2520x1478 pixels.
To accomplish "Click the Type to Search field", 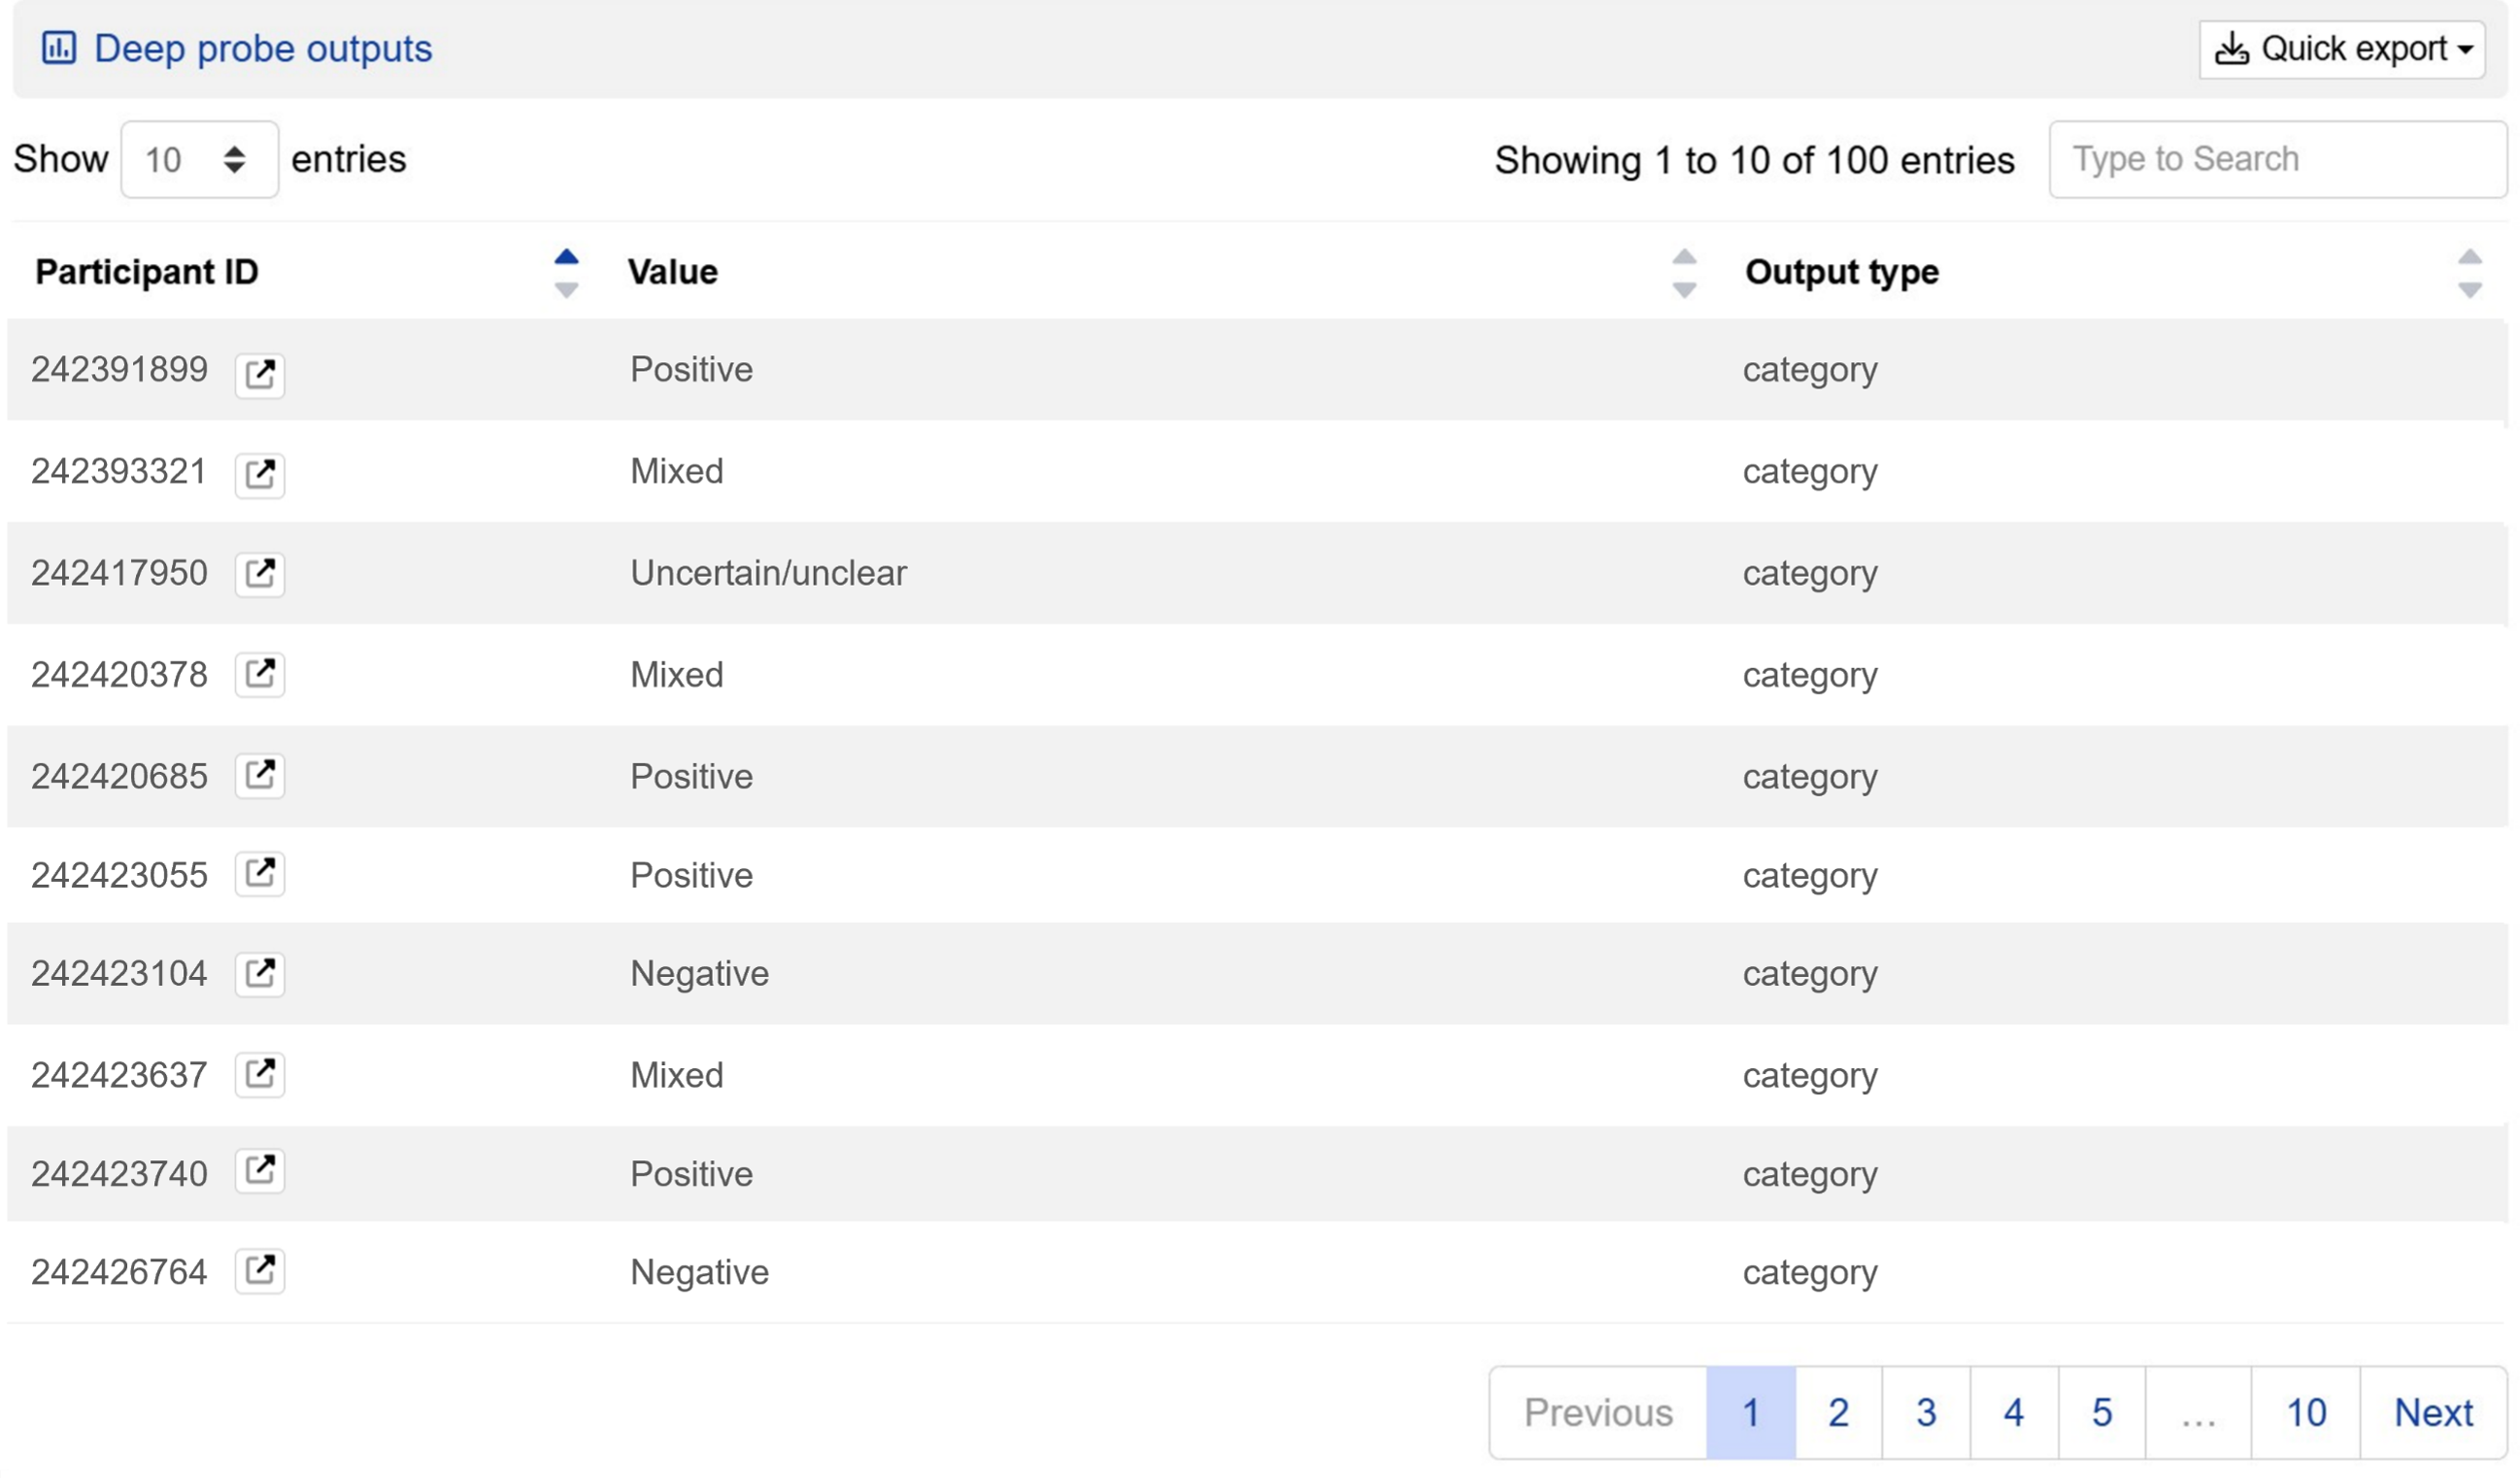I will click(x=2276, y=160).
